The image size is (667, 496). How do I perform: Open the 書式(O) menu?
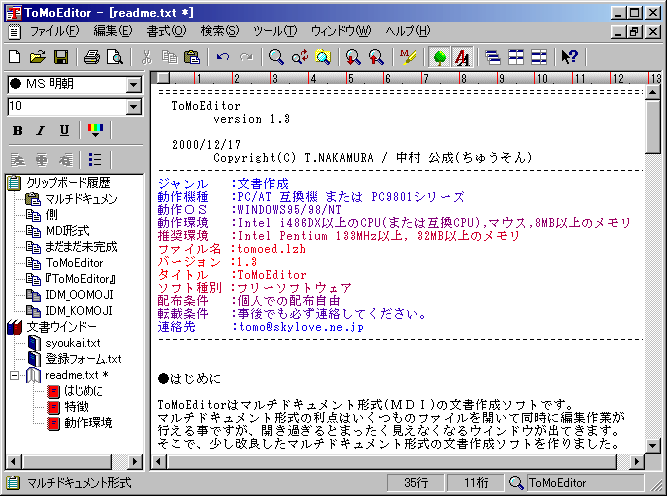point(166,31)
